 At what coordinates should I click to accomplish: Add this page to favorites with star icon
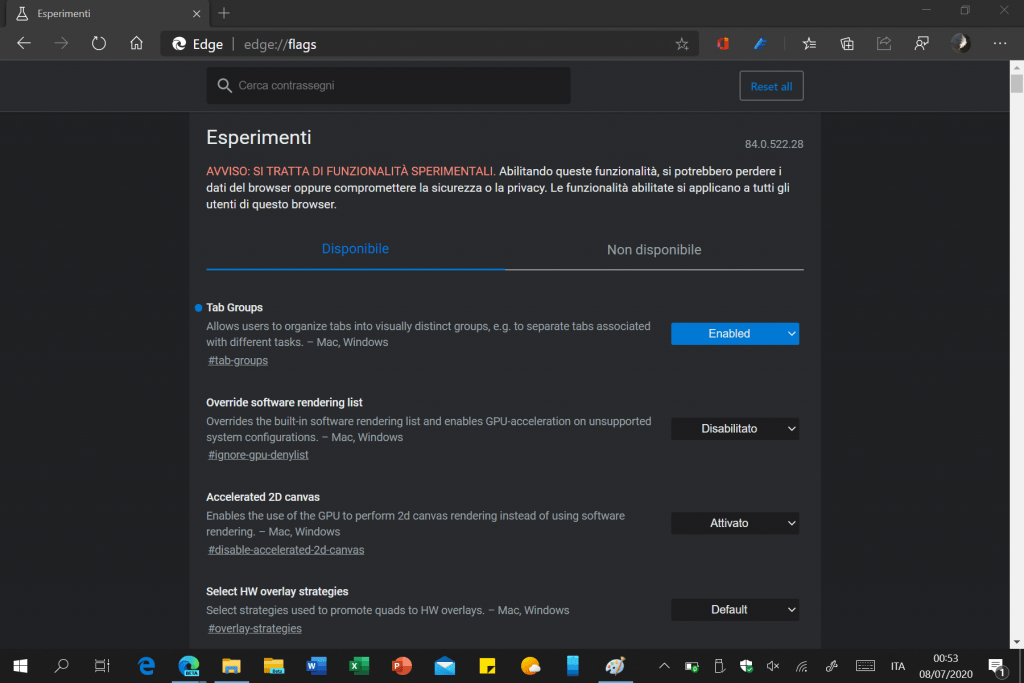pyautogui.click(x=682, y=44)
